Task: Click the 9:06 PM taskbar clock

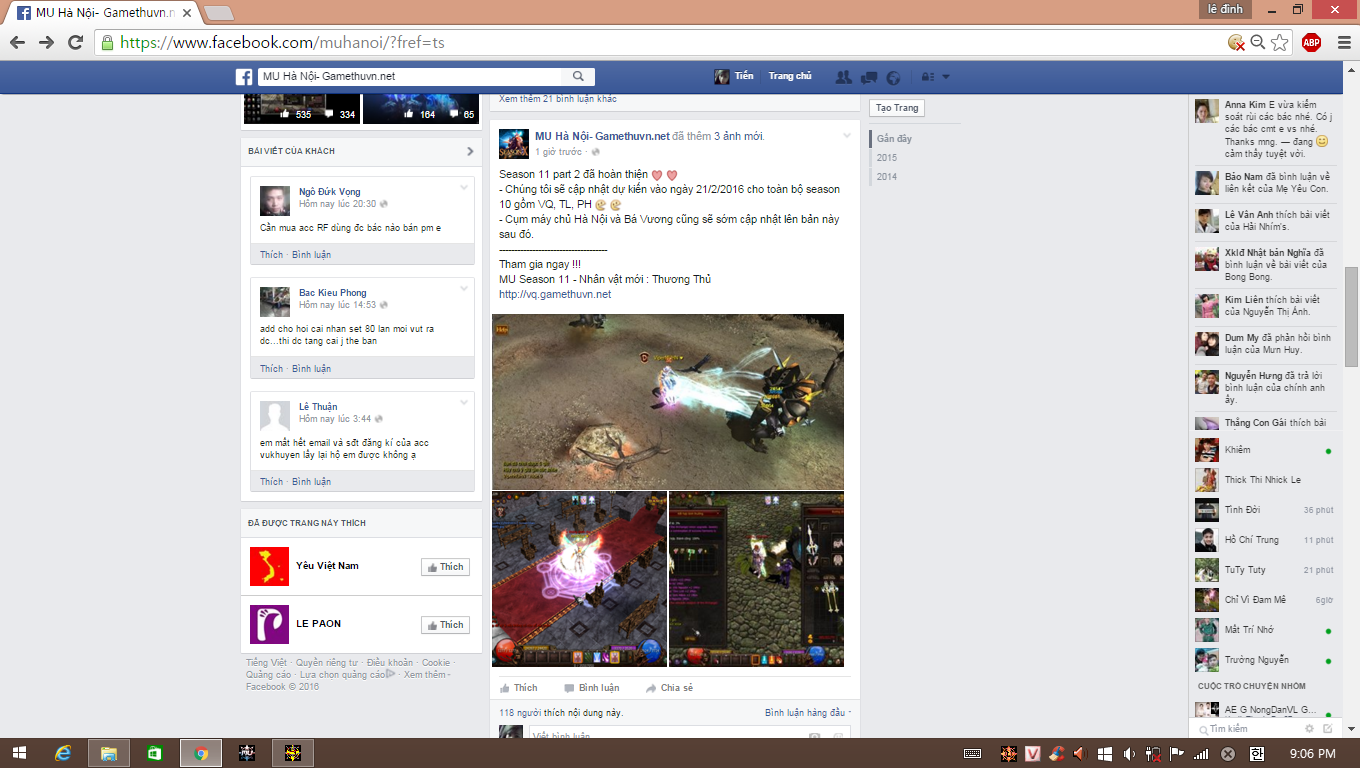Action: pyautogui.click(x=1312, y=753)
